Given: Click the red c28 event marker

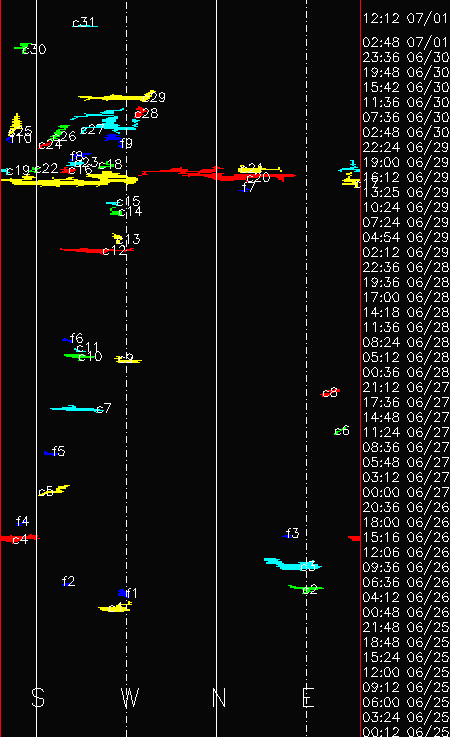Looking at the screenshot, I should coord(140,112).
